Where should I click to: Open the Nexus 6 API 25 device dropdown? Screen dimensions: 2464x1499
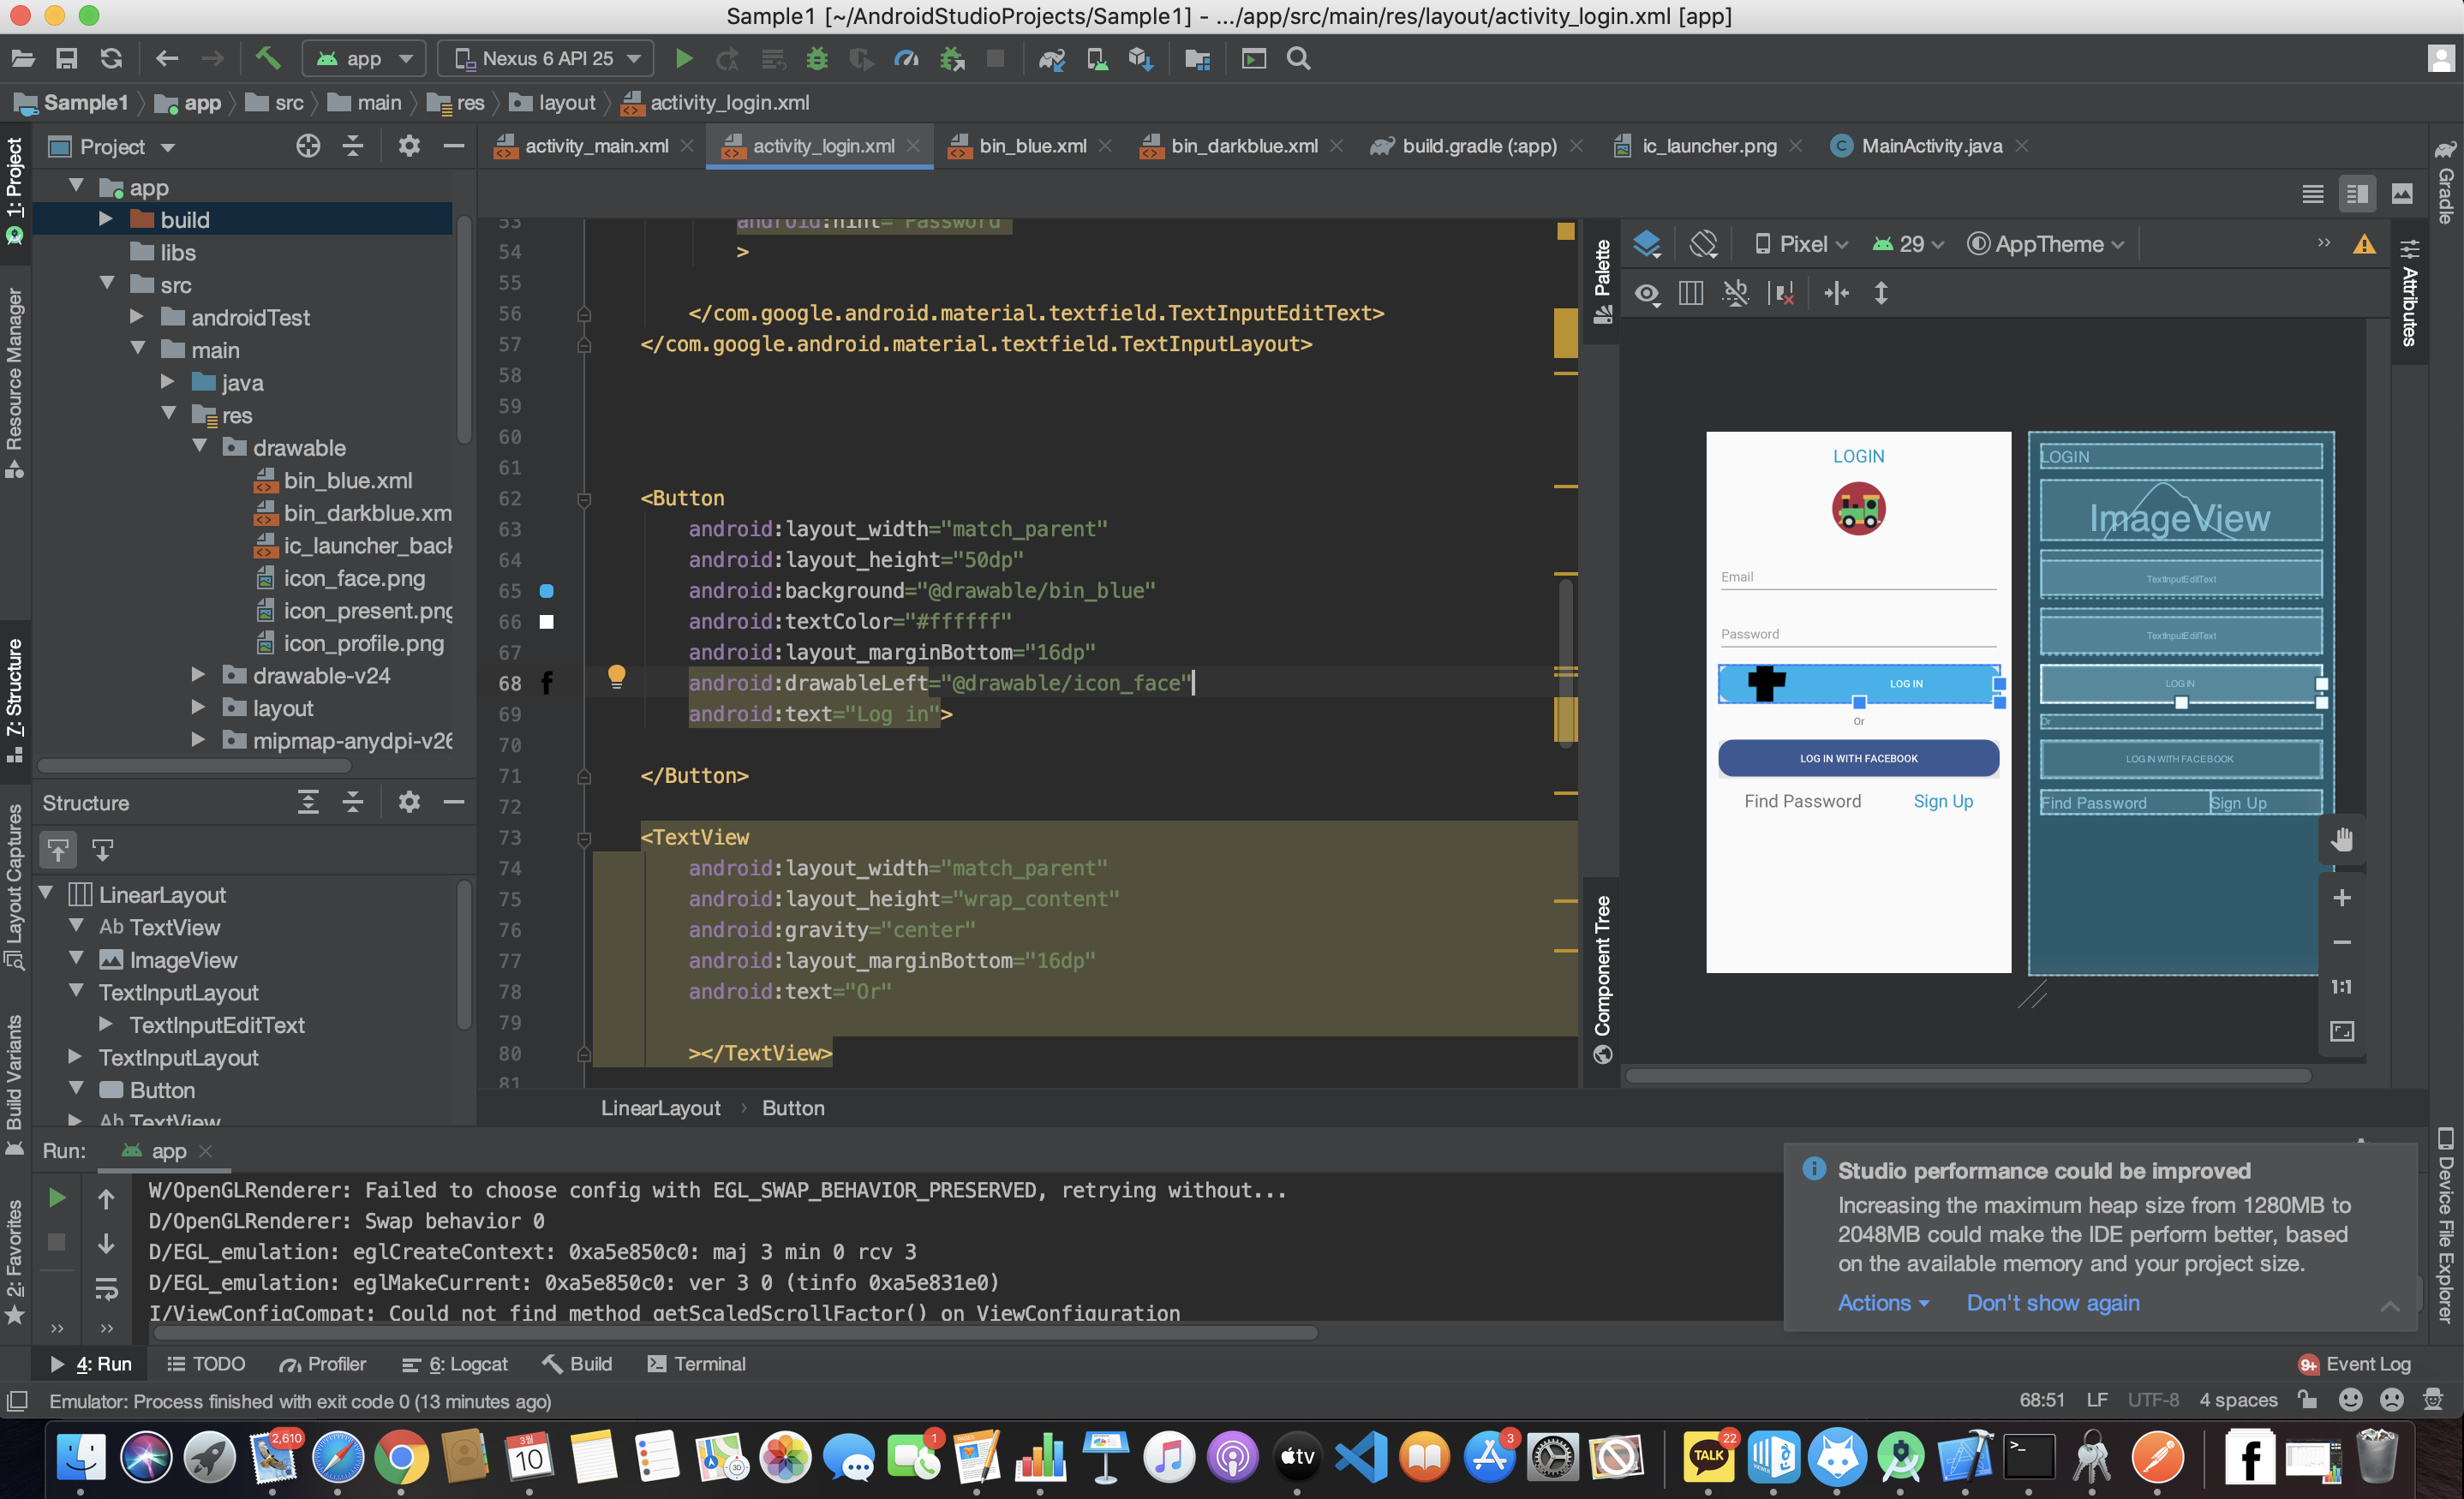(x=546, y=59)
